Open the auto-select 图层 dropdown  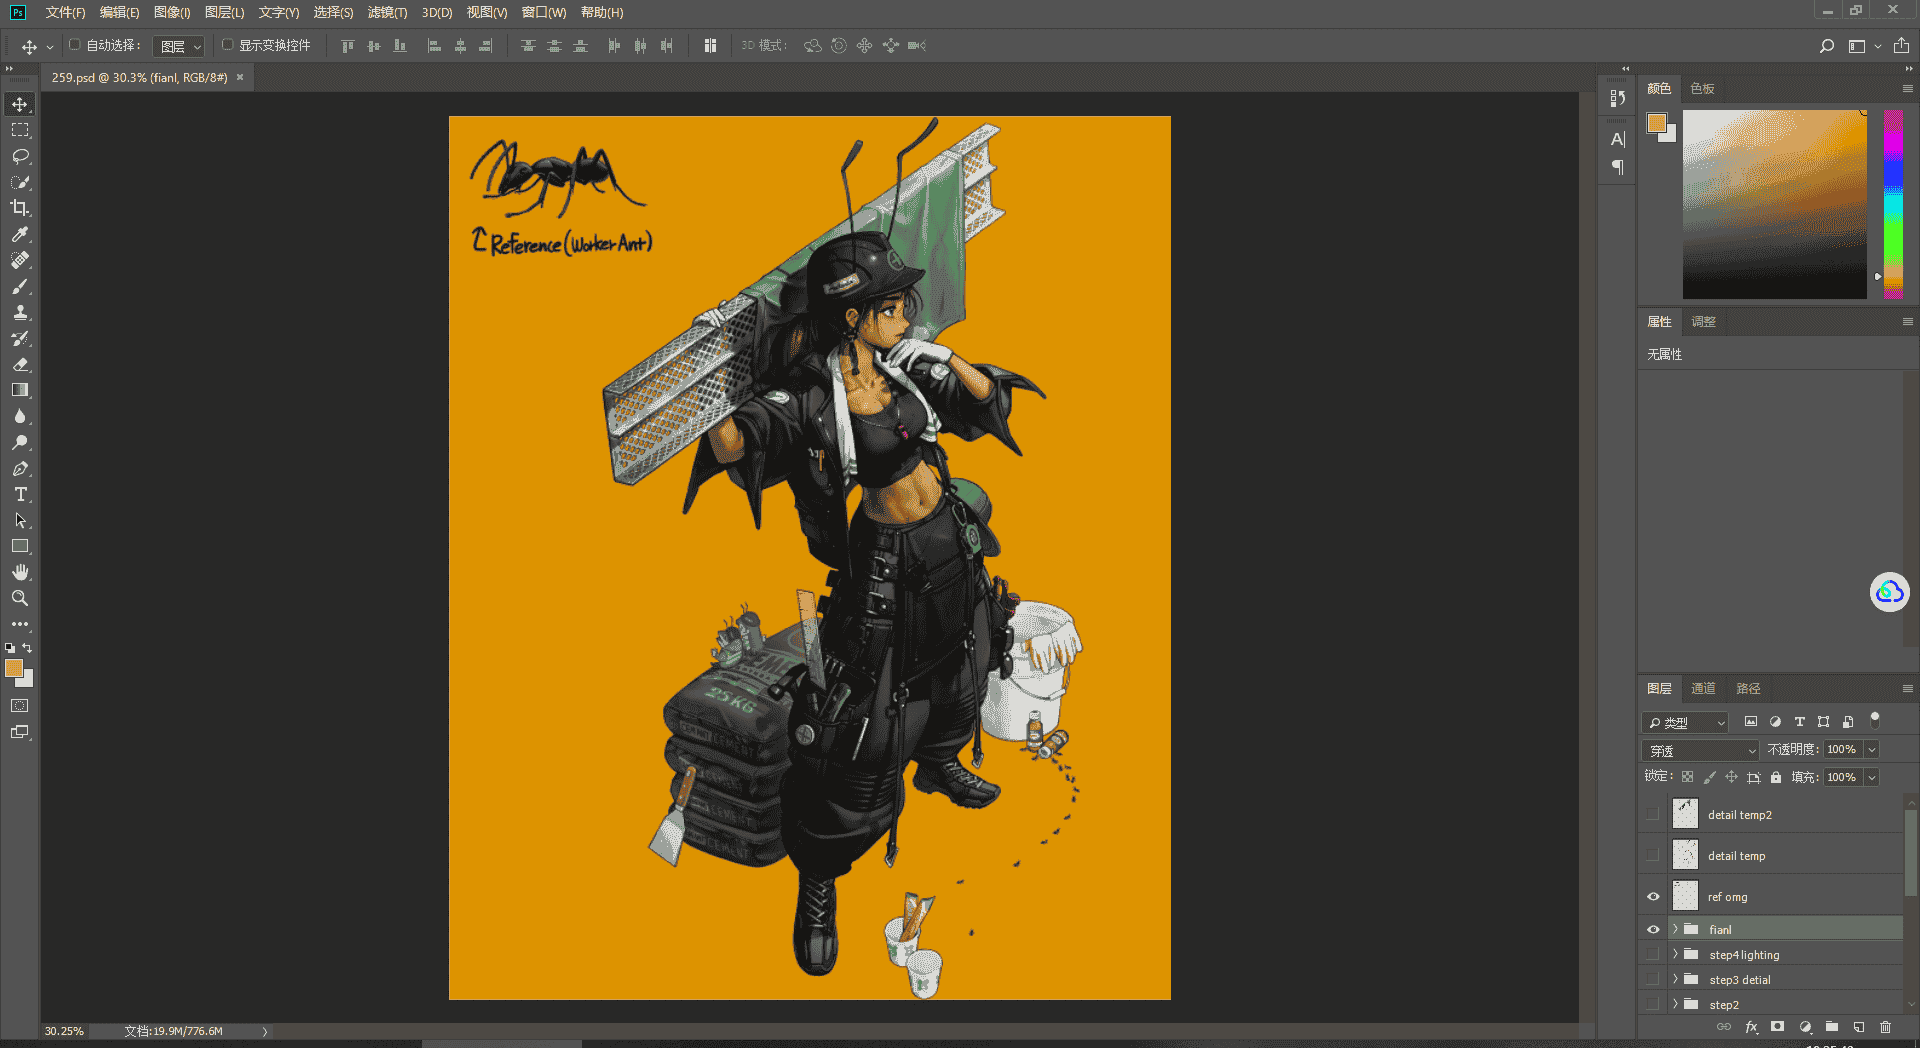point(181,46)
